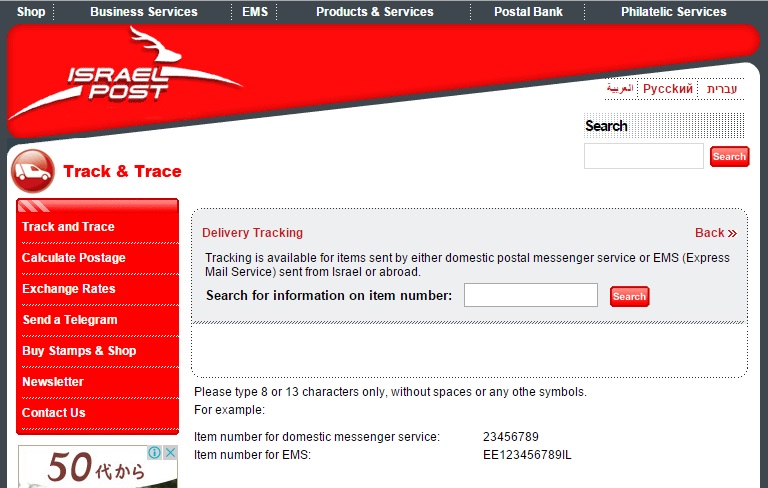Click the Delivery Tracking heading
Image resolution: width=768 pixels, height=488 pixels.
tap(252, 233)
